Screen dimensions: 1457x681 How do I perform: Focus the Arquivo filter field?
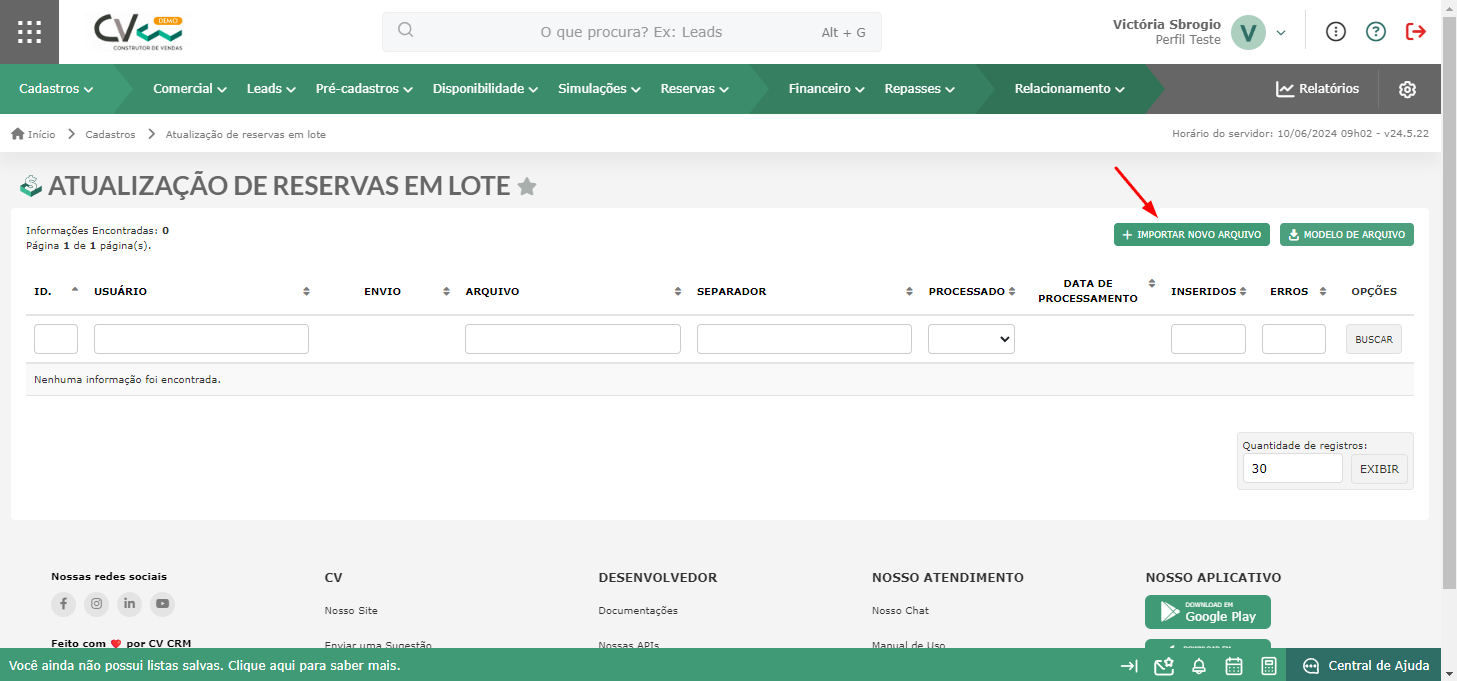(x=573, y=339)
